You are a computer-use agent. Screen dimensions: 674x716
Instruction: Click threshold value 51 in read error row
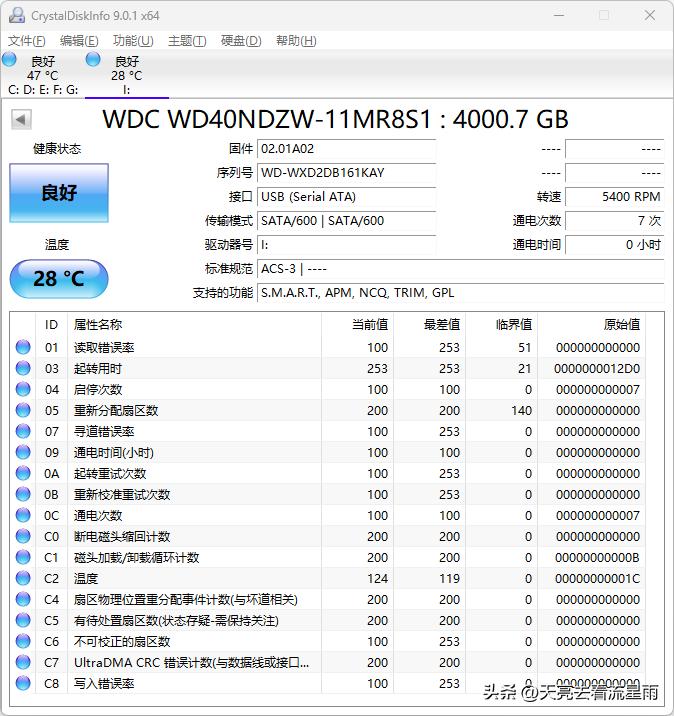(x=524, y=347)
